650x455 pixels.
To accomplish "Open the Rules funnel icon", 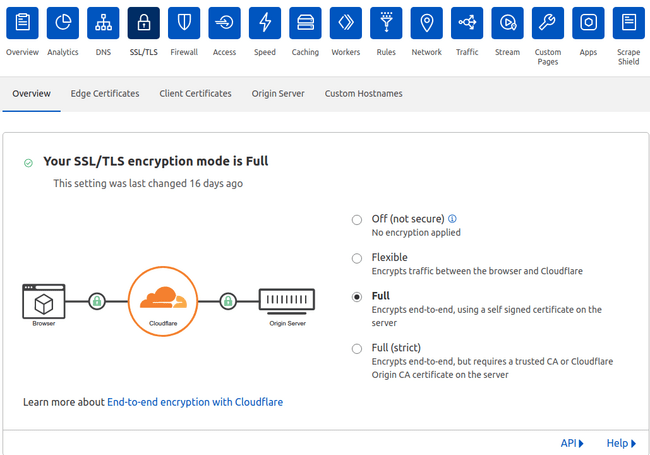I will tap(386, 23).
